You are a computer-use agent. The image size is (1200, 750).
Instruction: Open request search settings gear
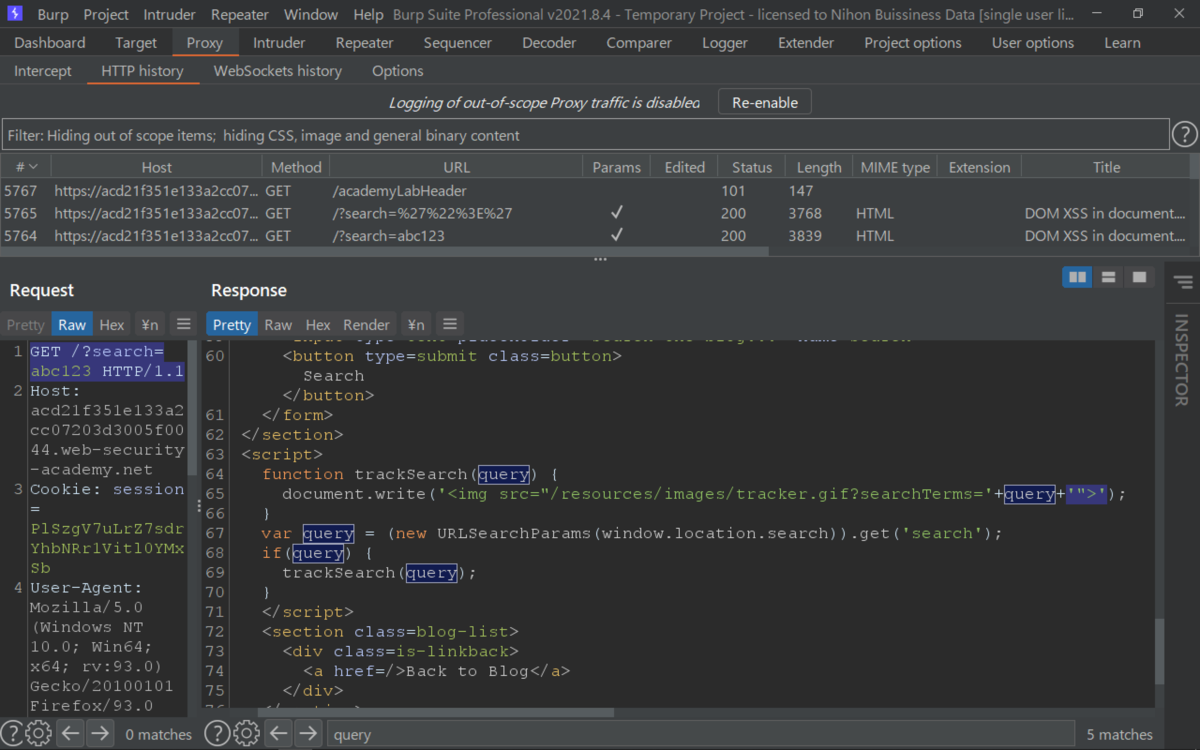coord(39,733)
